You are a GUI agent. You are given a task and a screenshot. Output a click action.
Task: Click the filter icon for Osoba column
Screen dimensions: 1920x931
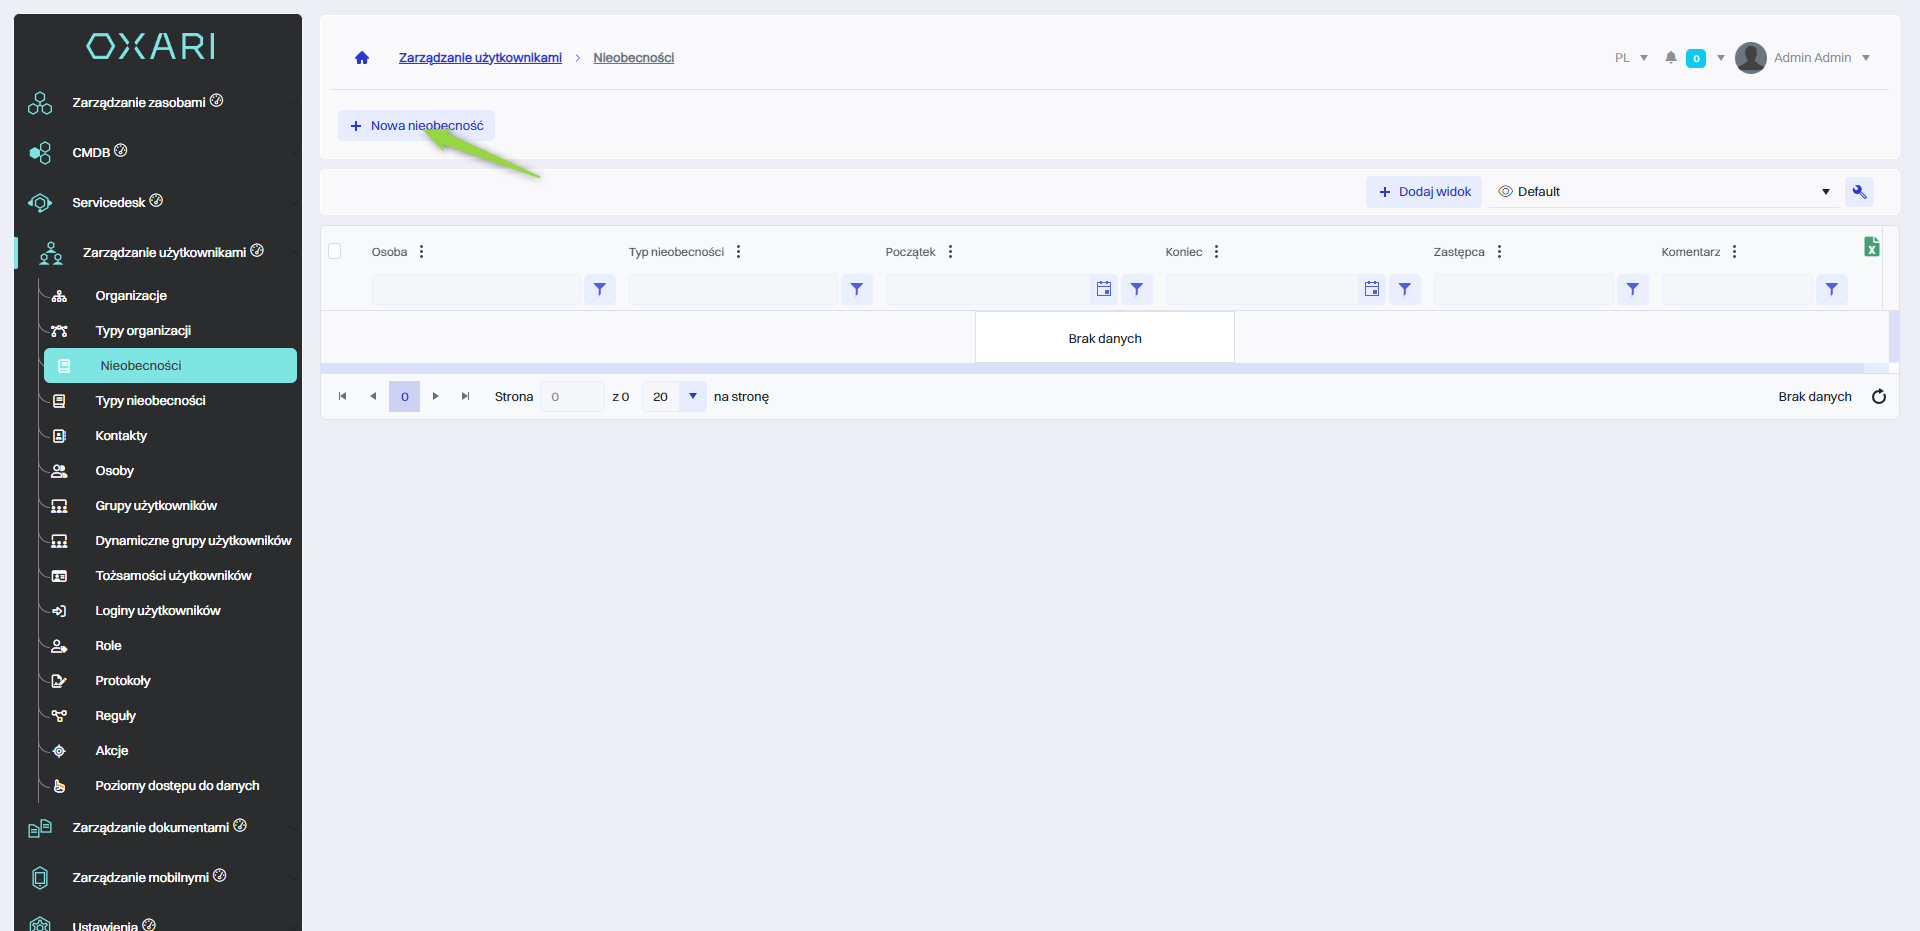coord(599,289)
